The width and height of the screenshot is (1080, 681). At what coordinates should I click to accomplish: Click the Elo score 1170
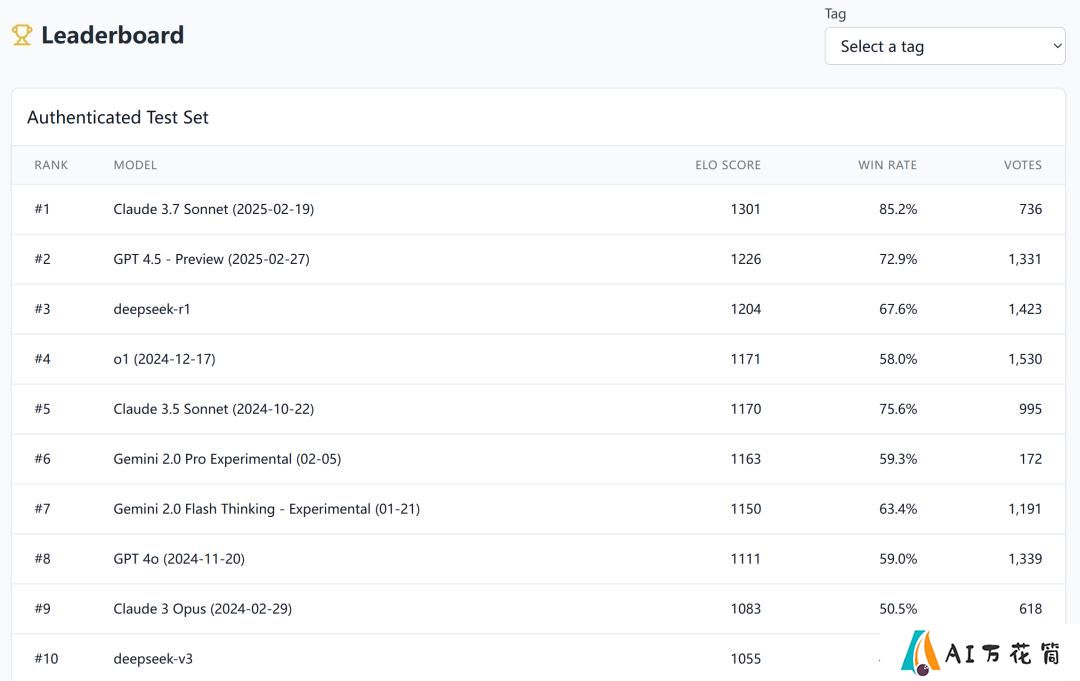coord(745,409)
